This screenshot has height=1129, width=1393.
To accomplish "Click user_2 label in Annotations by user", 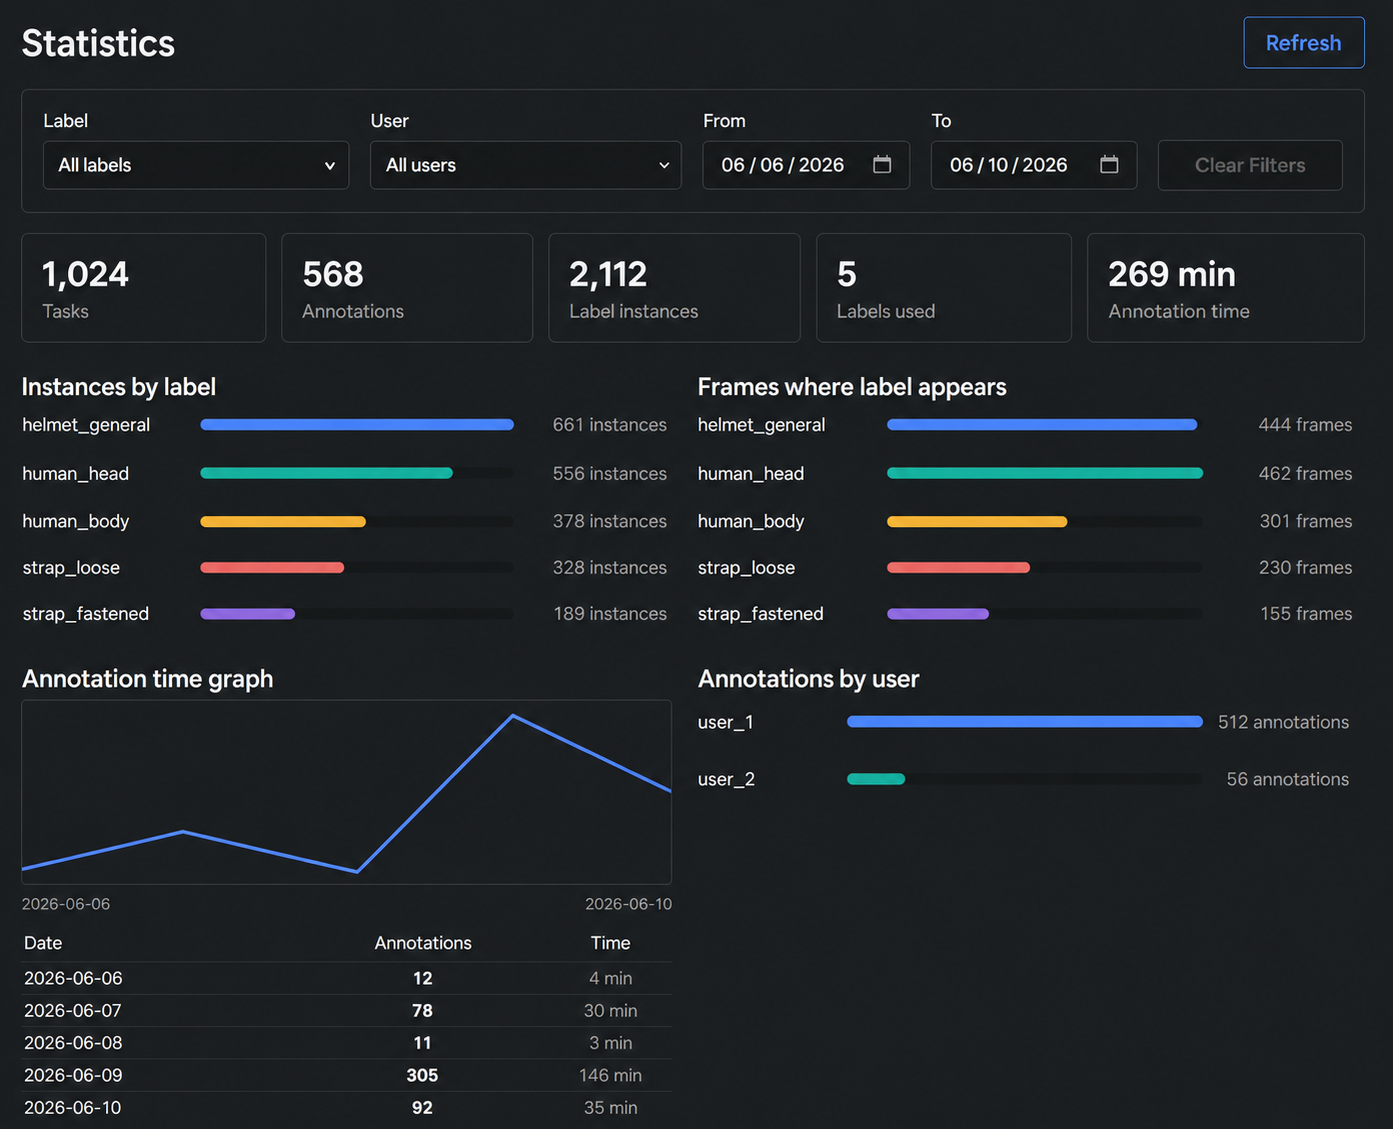I will 726,779.
